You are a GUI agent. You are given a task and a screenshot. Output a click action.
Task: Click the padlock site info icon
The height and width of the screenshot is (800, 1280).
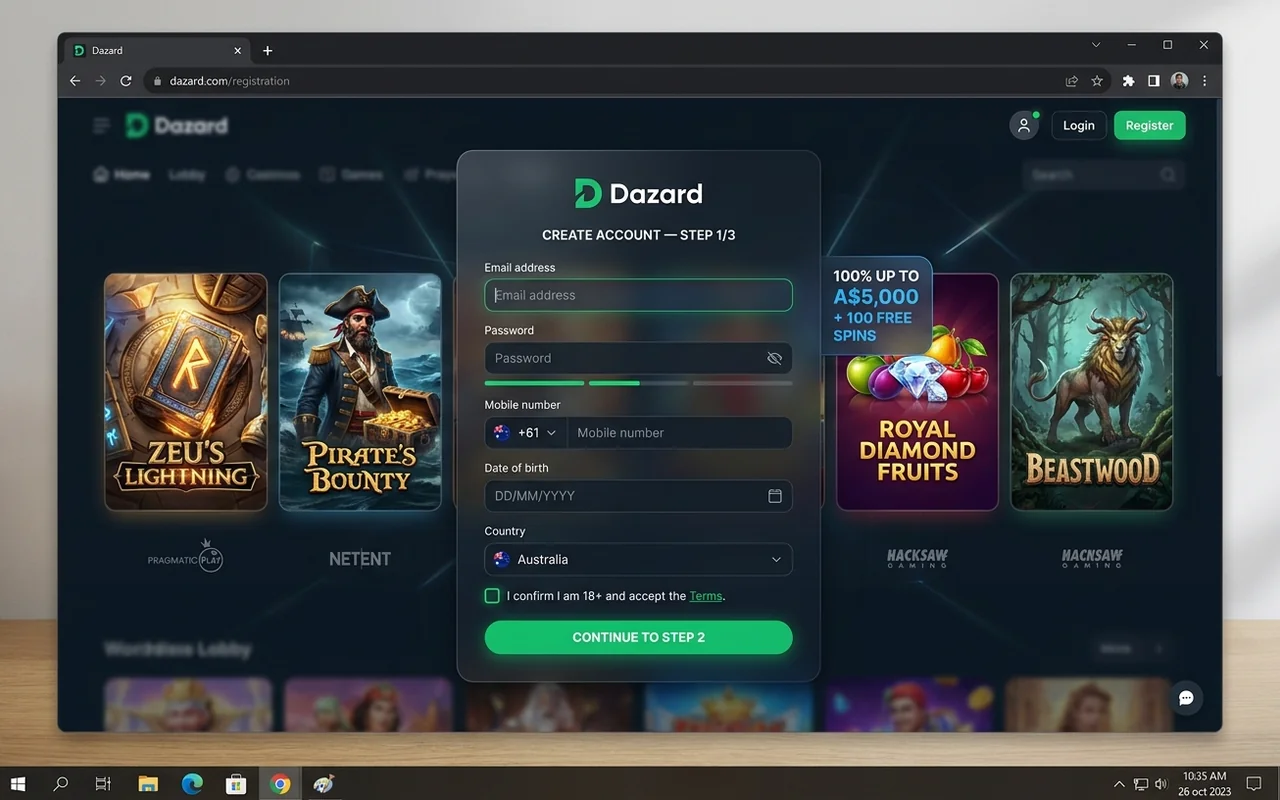(x=157, y=81)
